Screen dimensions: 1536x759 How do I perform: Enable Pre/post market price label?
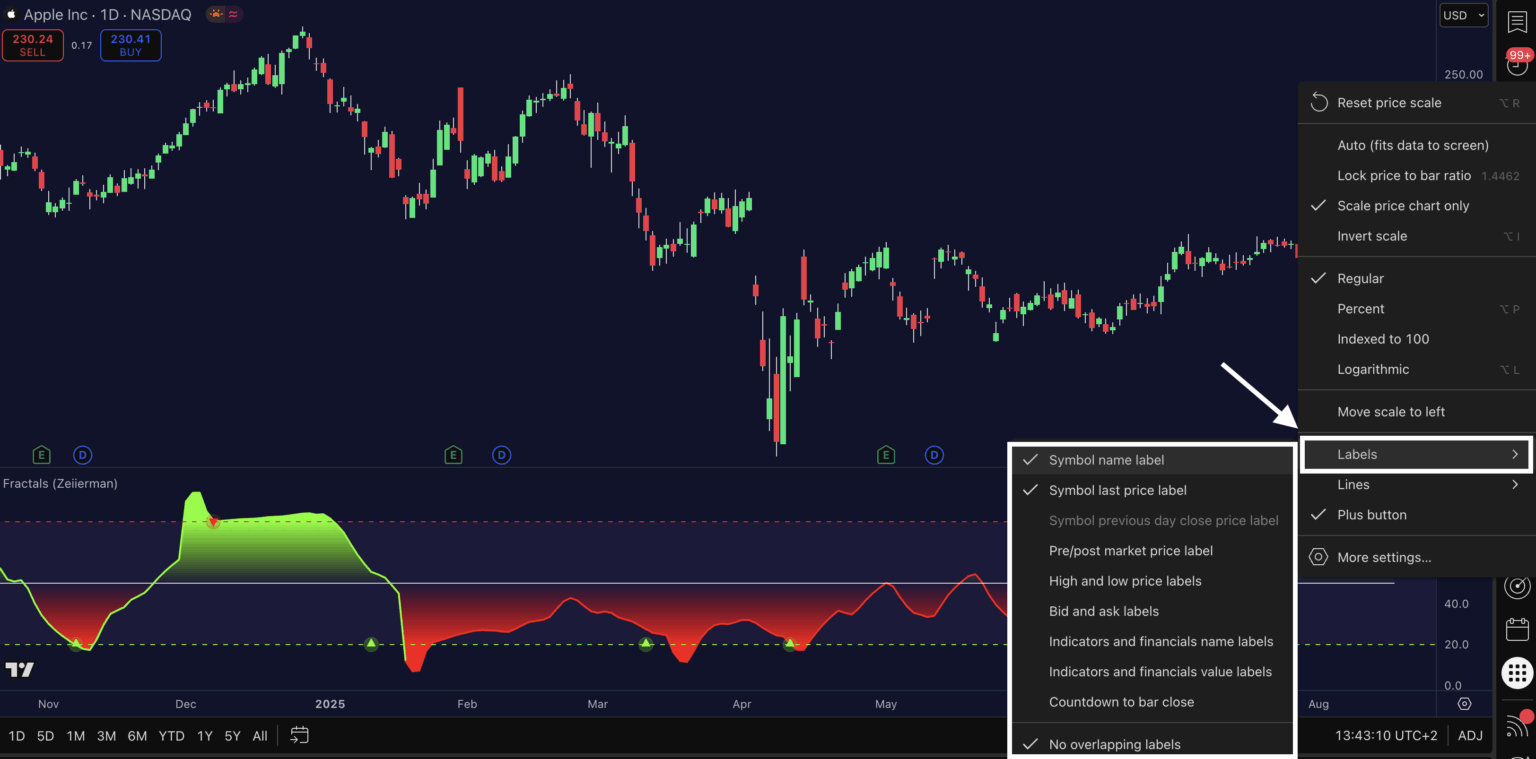(1153, 550)
